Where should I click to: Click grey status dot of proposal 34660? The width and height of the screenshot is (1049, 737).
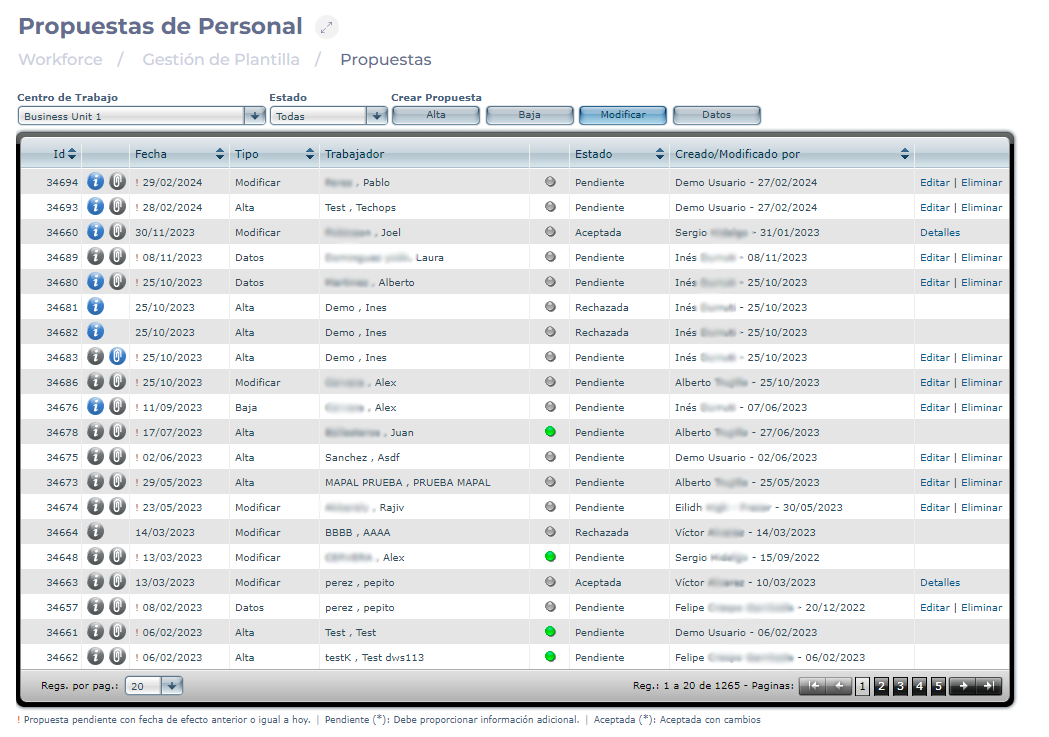point(550,232)
